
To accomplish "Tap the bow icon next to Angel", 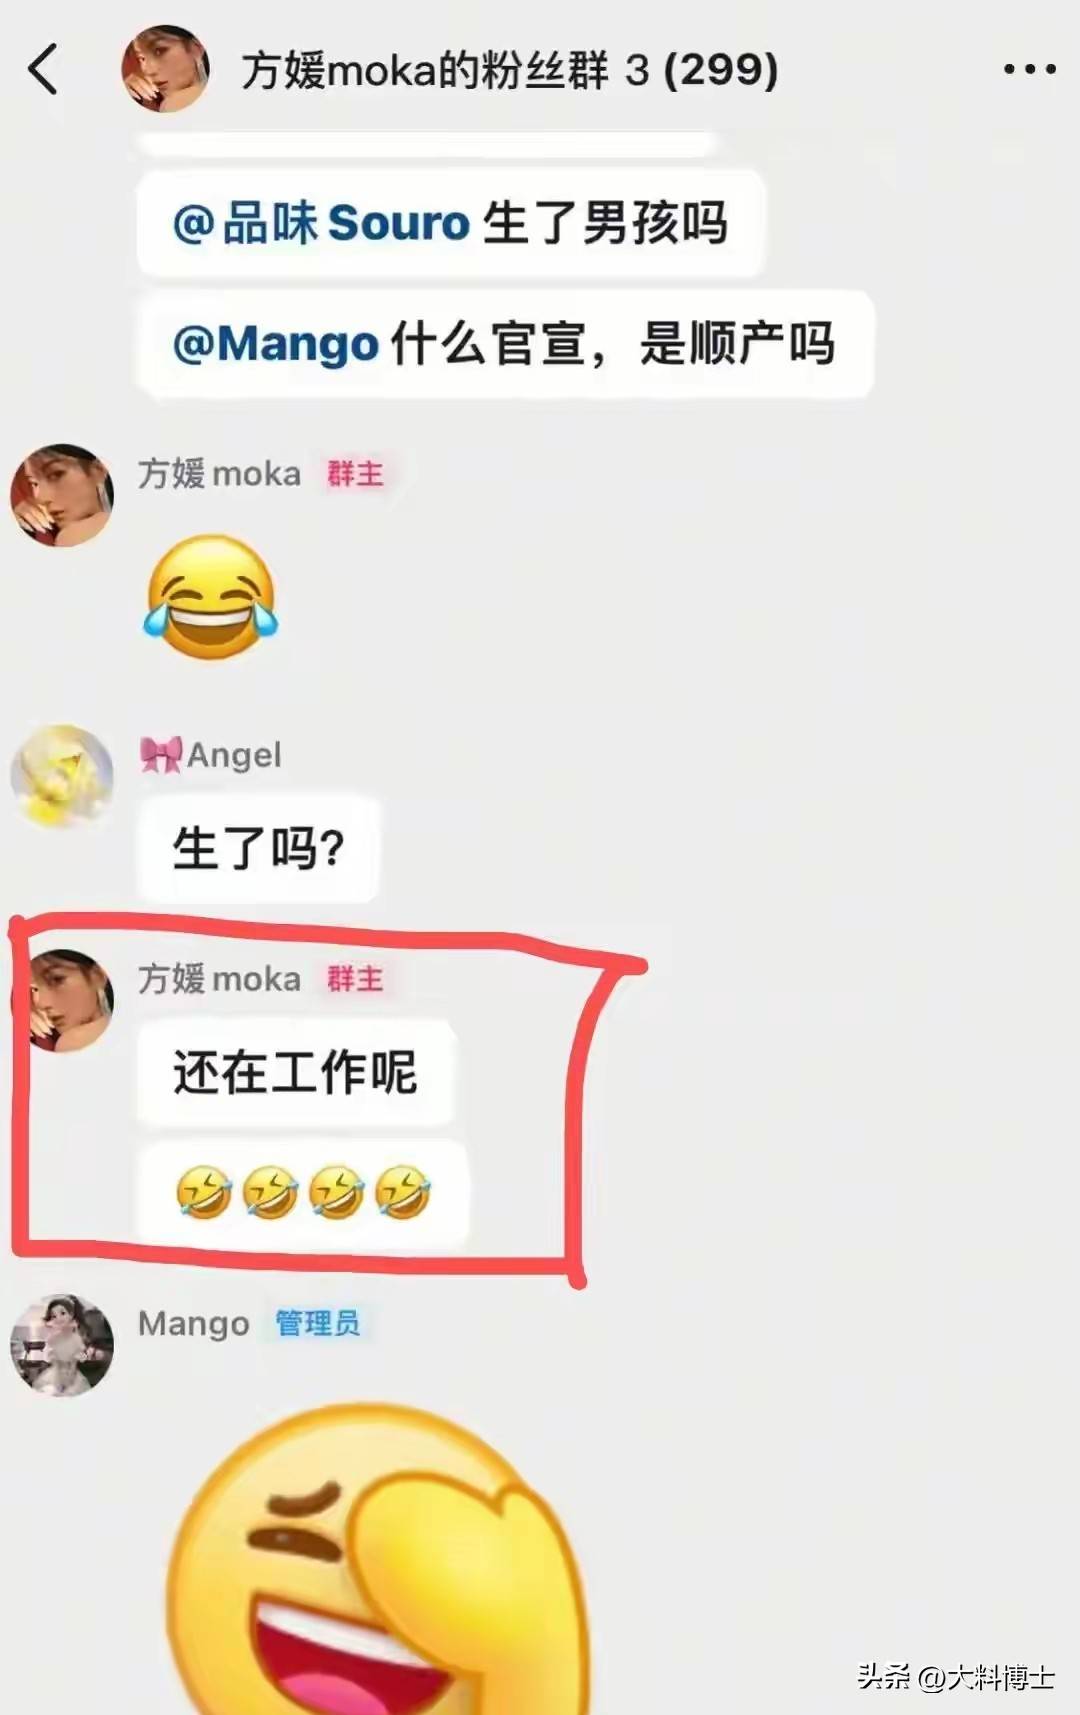I will point(160,755).
